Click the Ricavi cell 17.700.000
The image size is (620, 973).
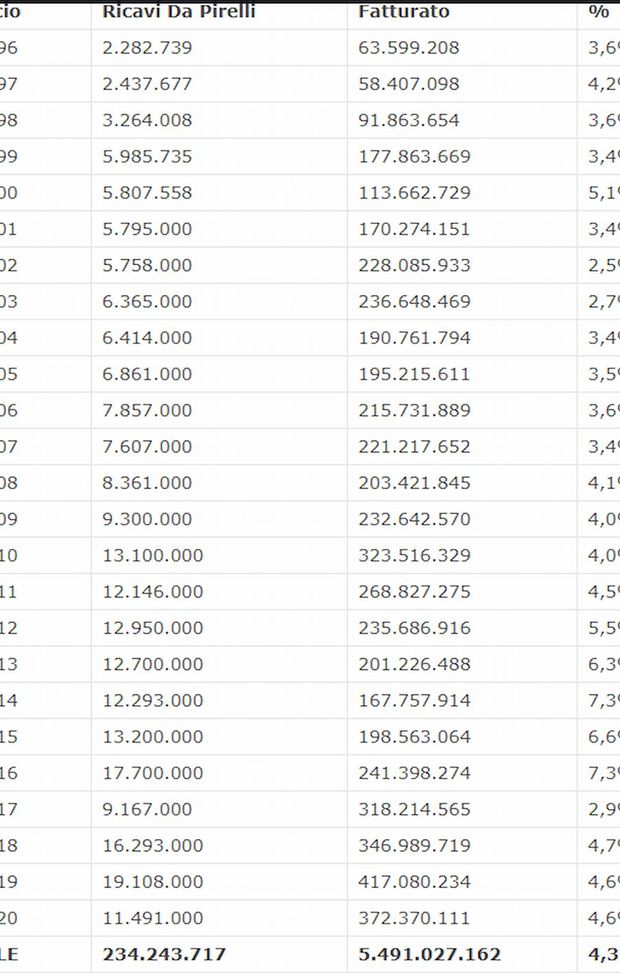152,773
